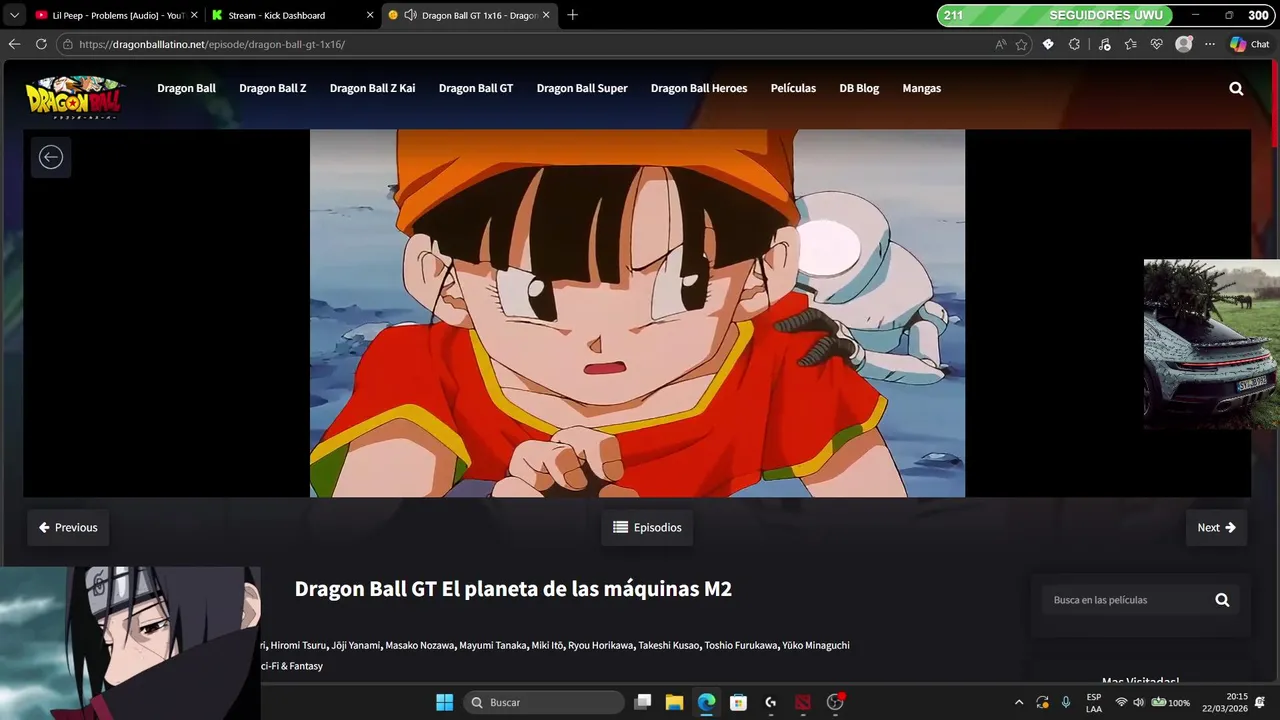The height and width of the screenshot is (720, 1280).
Task: Close the Kick Dashboard tab
Action: tap(370, 15)
